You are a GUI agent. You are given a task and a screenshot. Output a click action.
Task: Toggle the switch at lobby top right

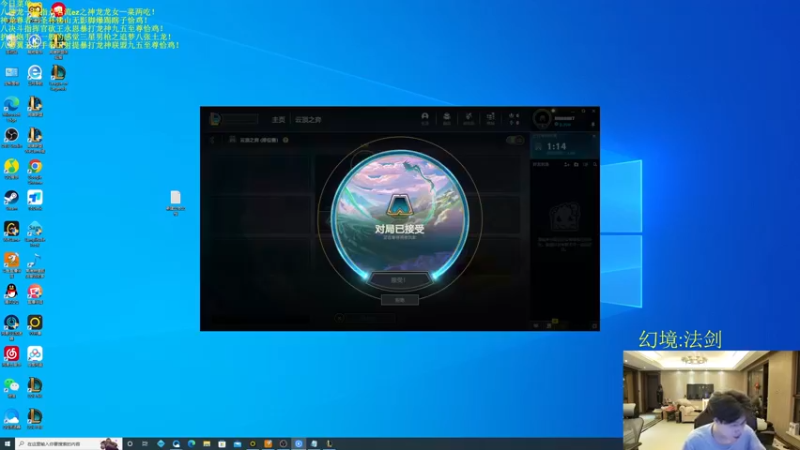[514, 140]
